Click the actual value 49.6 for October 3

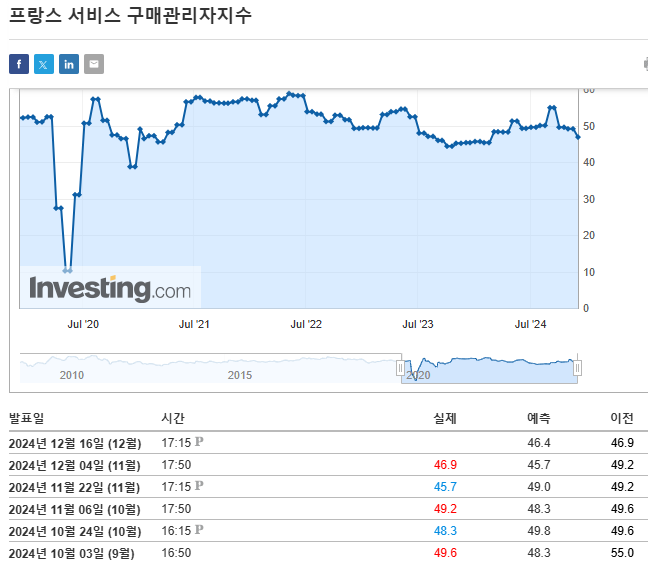tap(445, 553)
